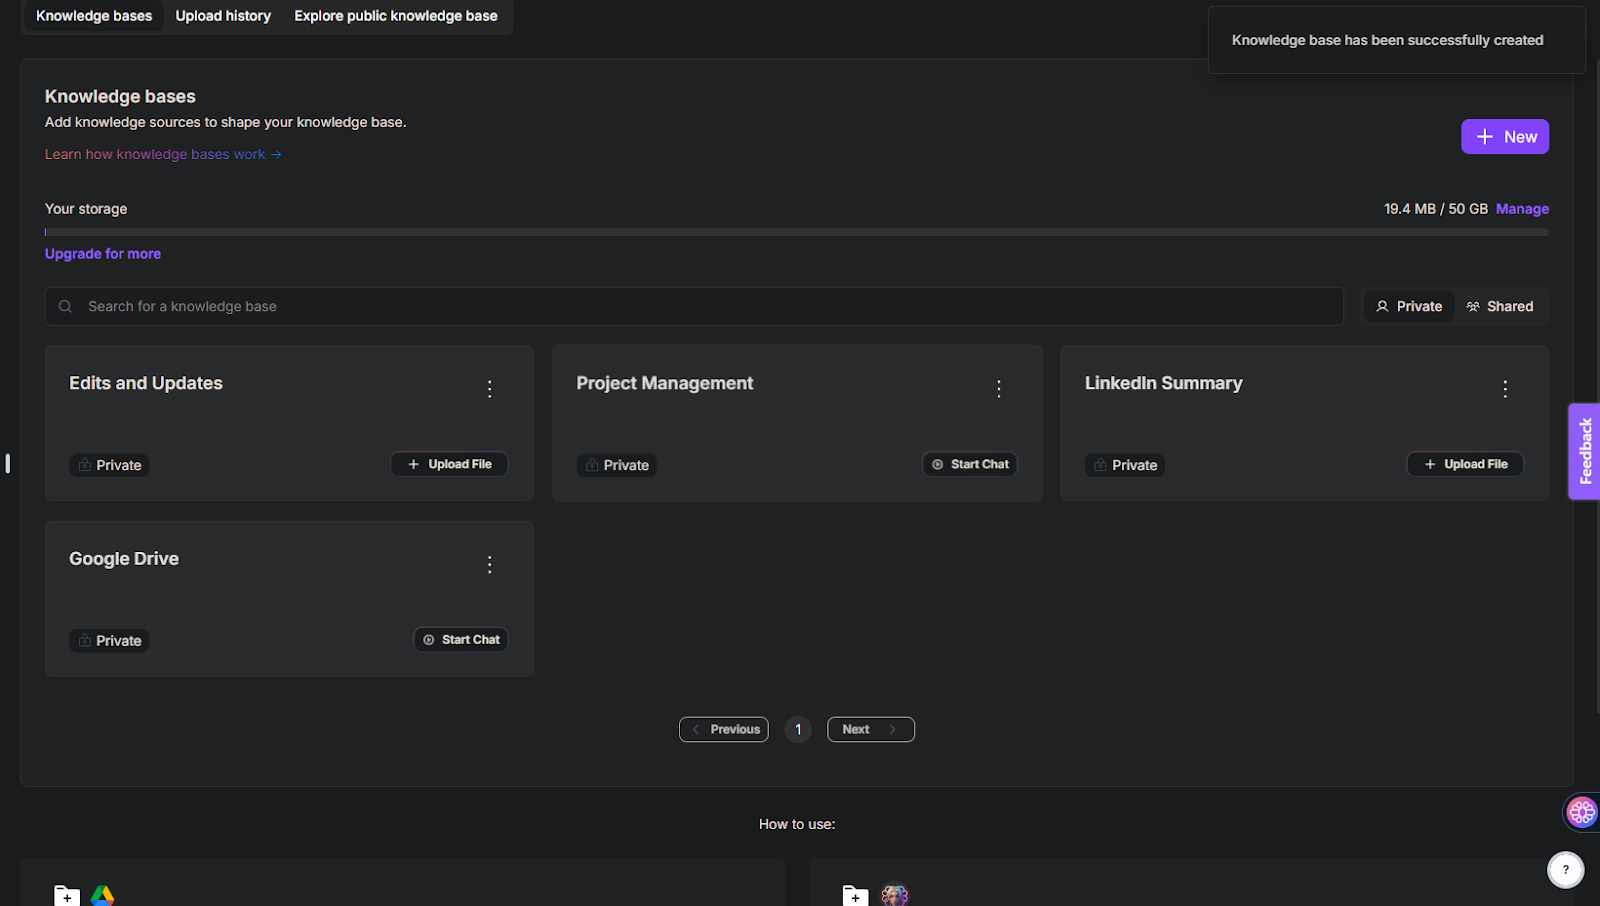Click the success notification toast
Screen dimensions: 1600x906
point(1397,40)
